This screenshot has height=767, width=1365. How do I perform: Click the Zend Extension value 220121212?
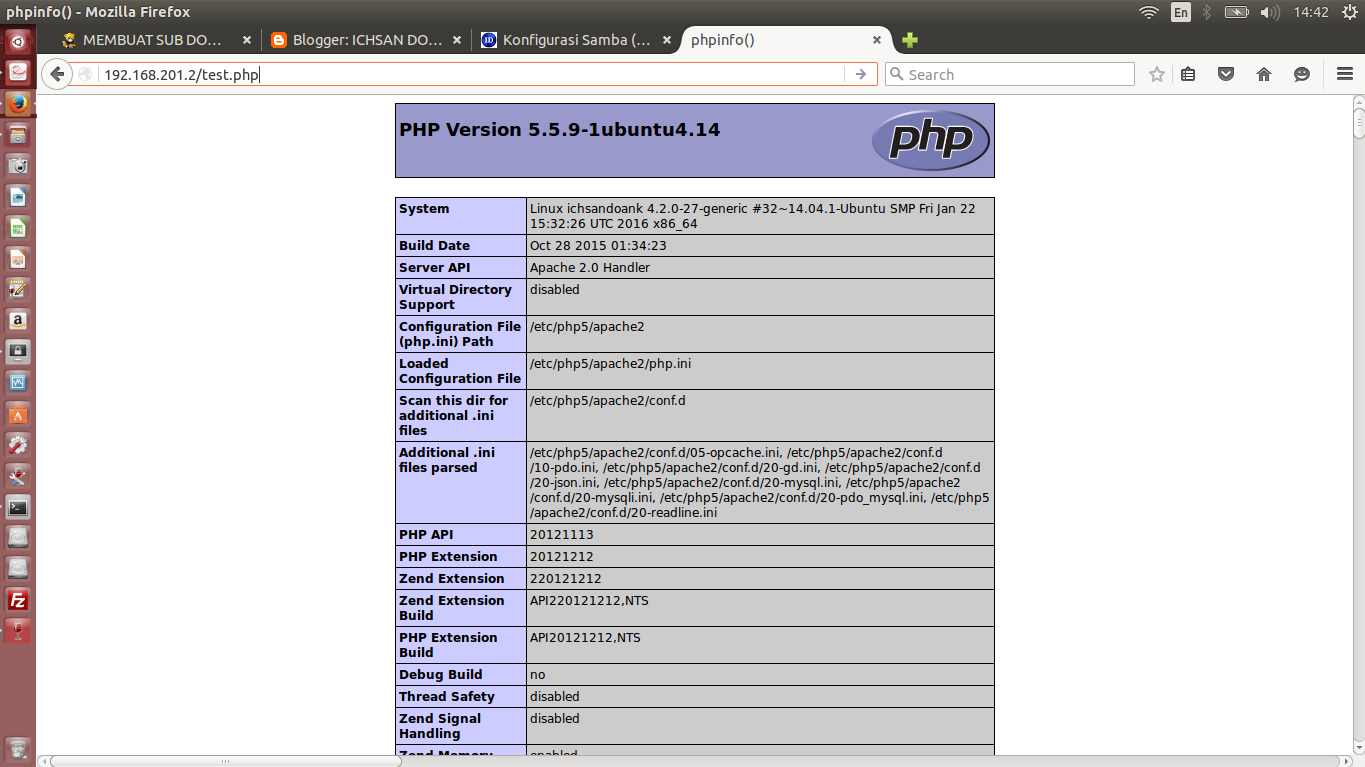(566, 578)
